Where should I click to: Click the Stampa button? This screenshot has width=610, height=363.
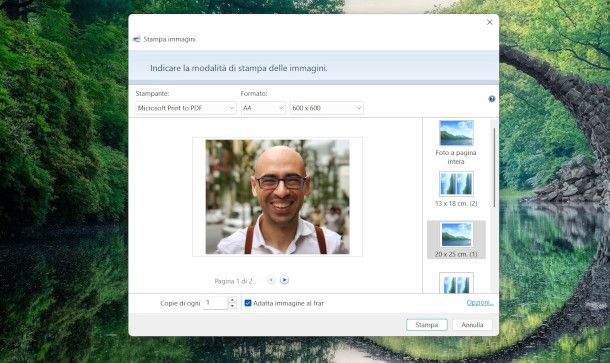coord(427,324)
